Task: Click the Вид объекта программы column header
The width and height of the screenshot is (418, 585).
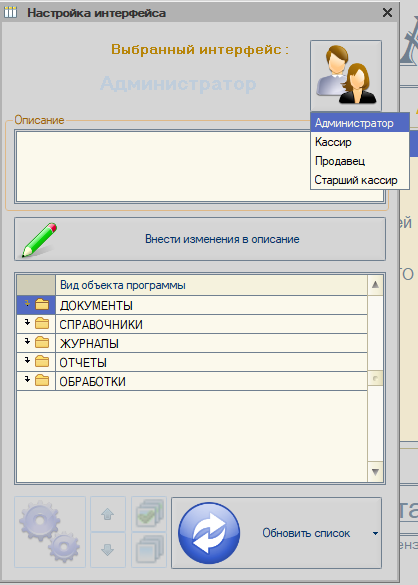Action: [x=211, y=285]
